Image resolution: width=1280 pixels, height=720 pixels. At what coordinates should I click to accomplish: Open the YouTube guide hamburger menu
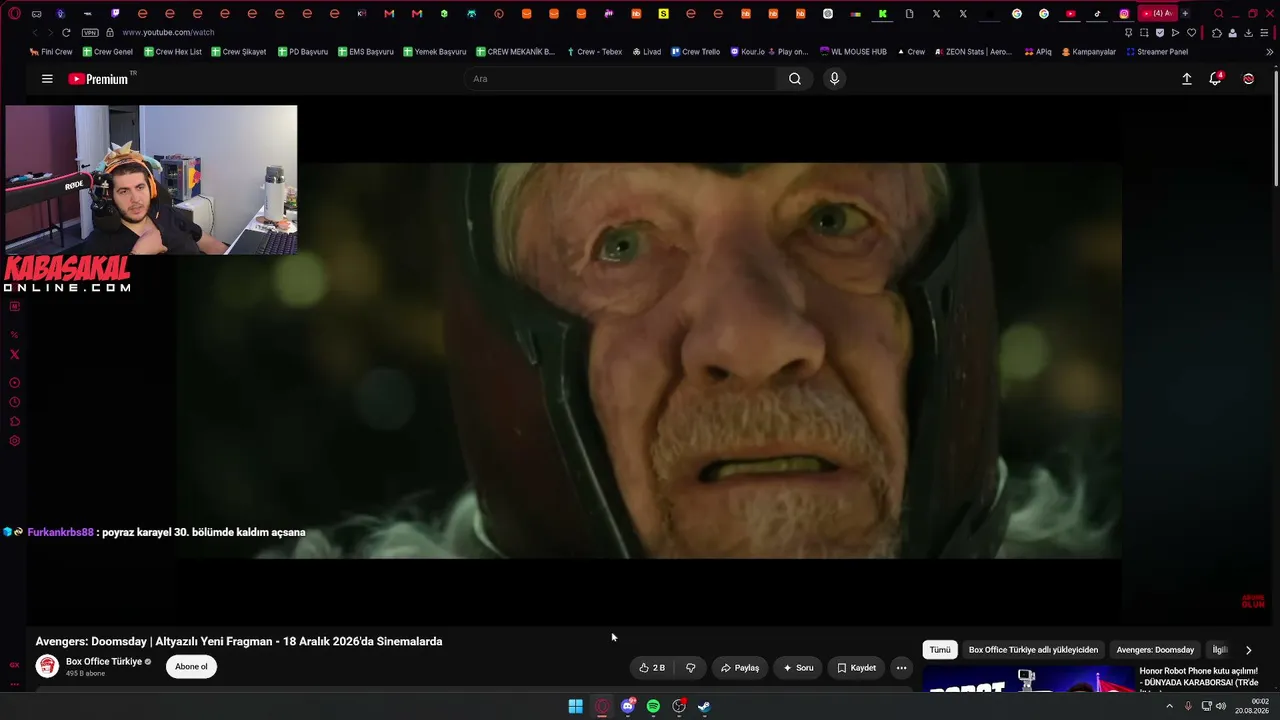47,79
